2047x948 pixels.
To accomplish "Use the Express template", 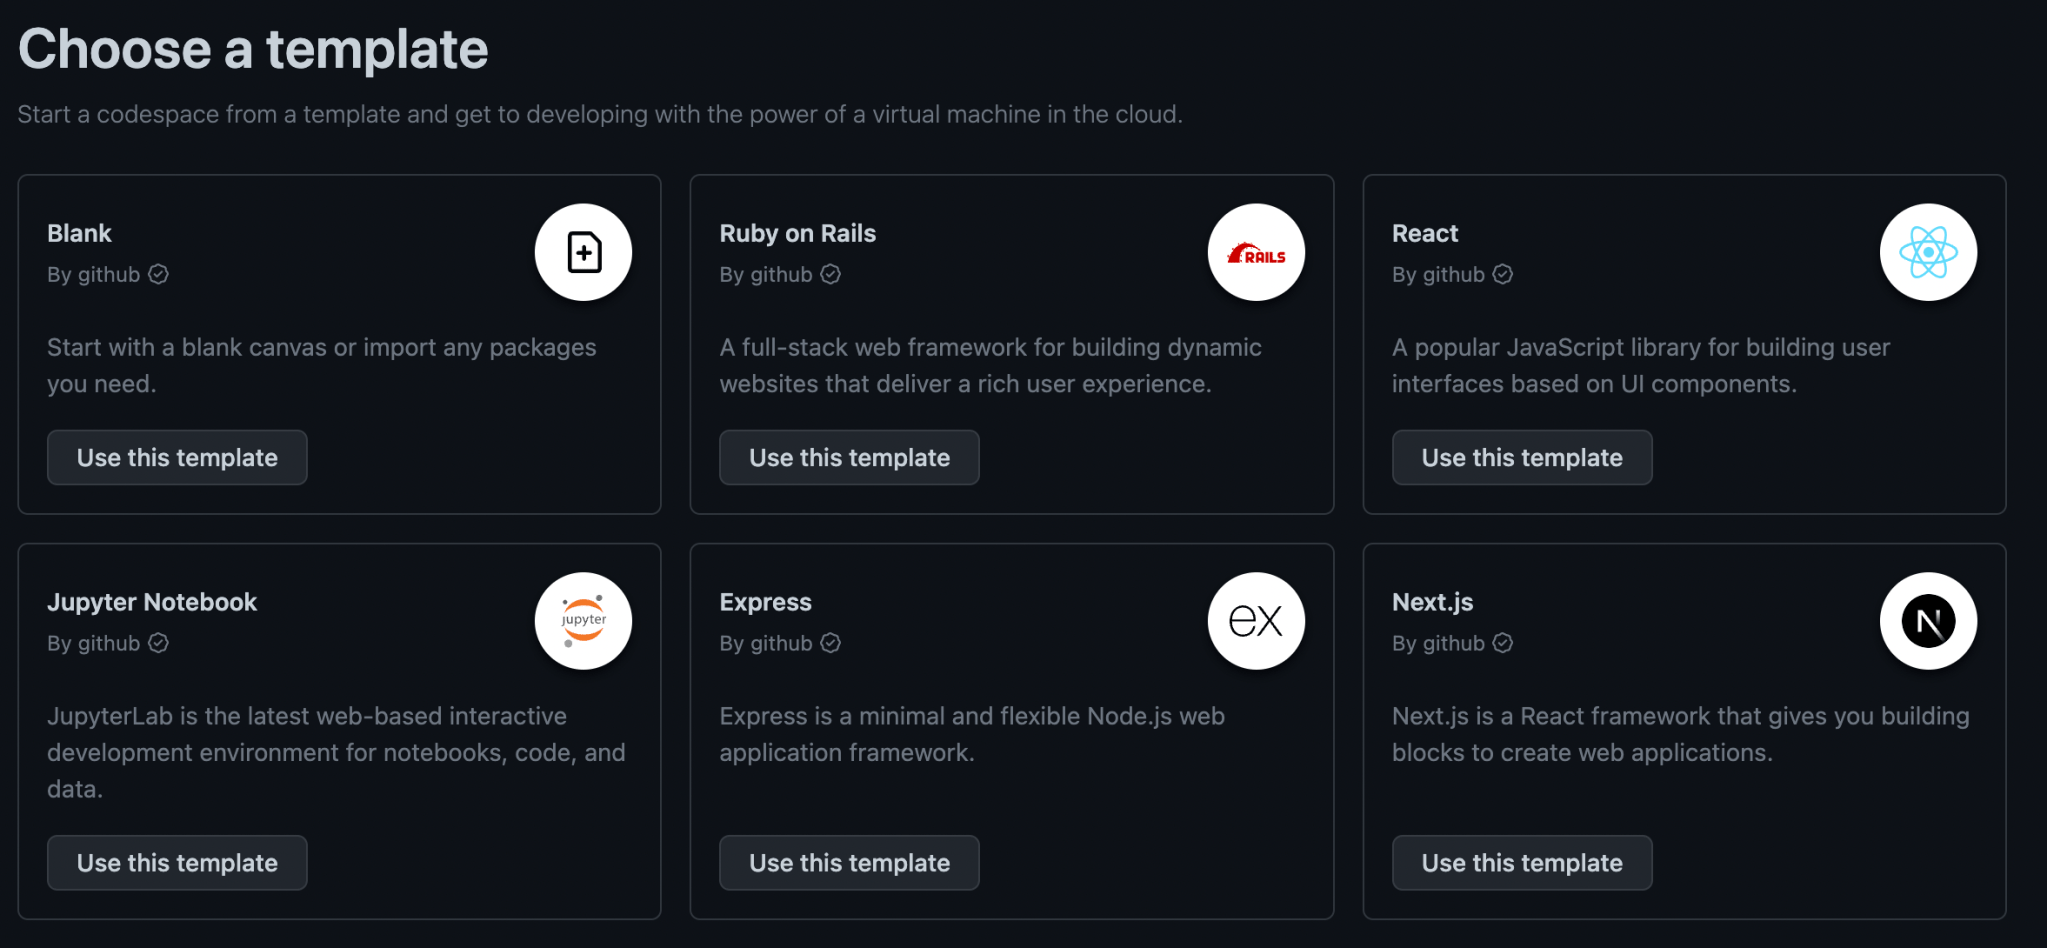I will click(x=848, y=862).
